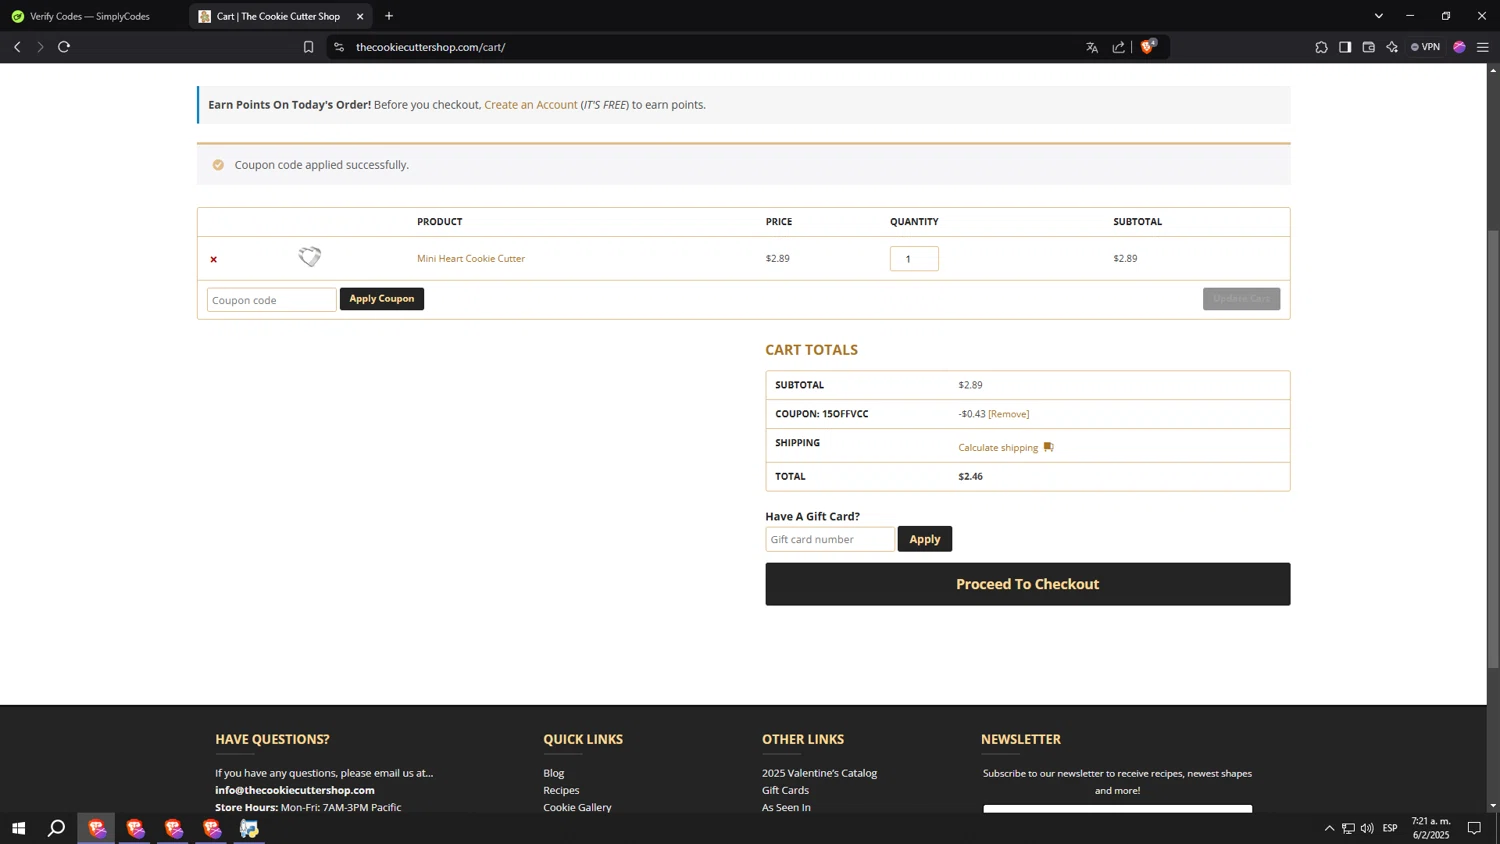
Task: Reload the cart page
Action: pos(64,47)
